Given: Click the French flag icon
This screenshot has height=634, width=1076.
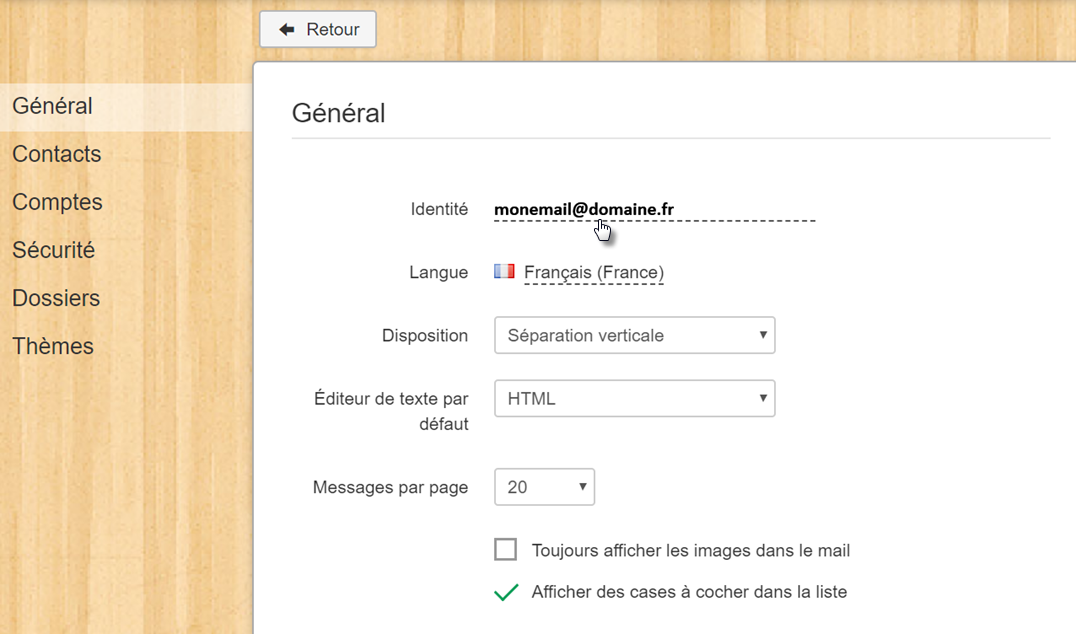Looking at the screenshot, I should [x=504, y=271].
